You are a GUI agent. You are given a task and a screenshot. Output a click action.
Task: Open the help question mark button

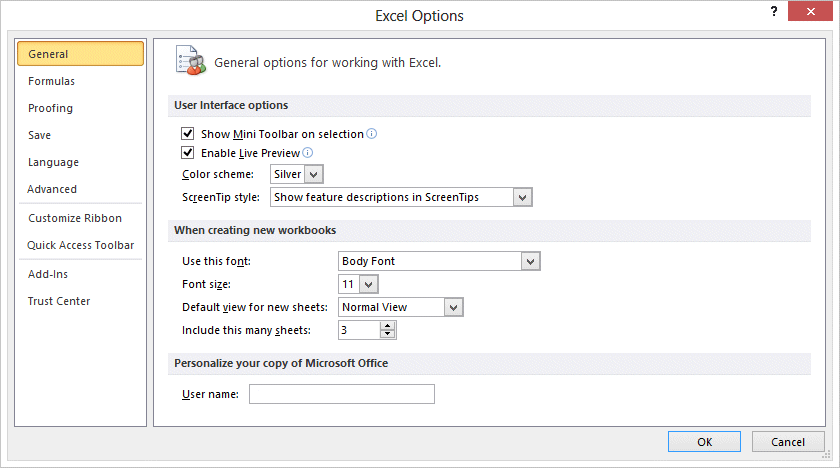tap(774, 11)
